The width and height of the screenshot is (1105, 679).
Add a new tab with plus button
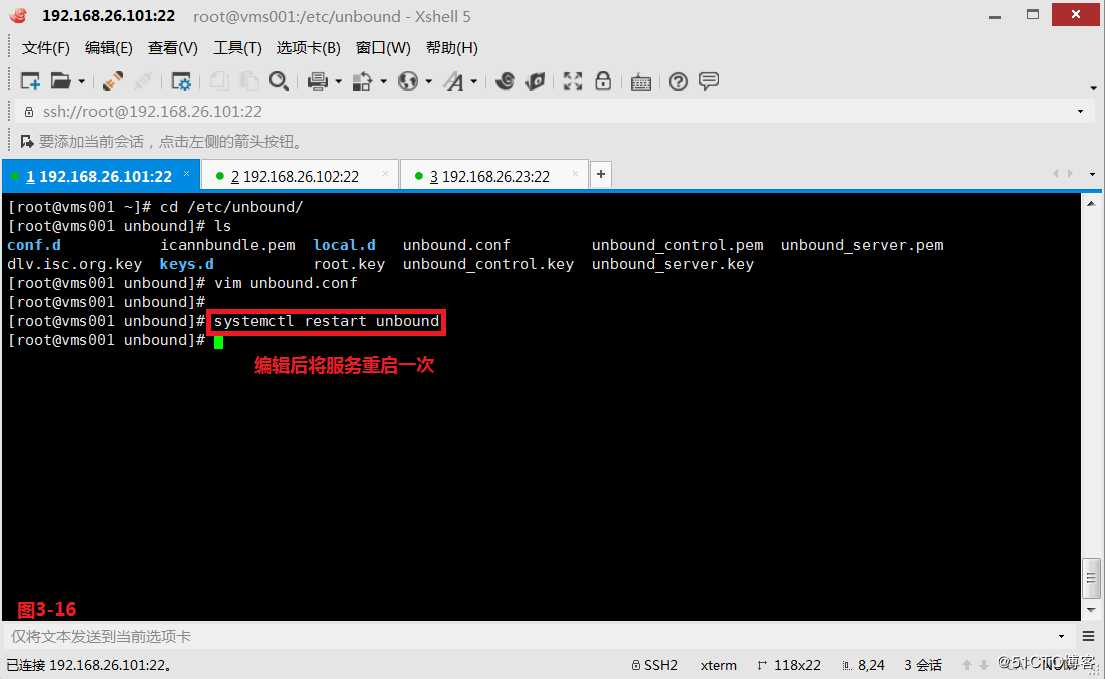[600, 174]
